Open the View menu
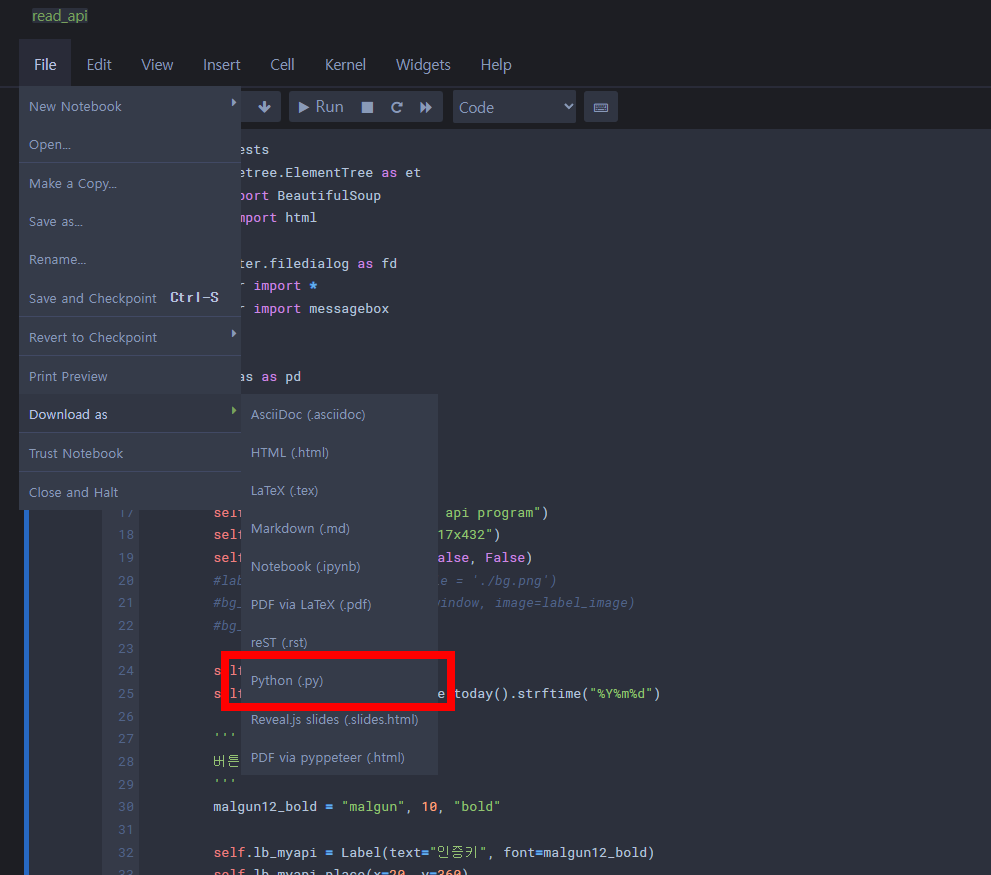Image resolution: width=991 pixels, height=875 pixels. [x=157, y=64]
